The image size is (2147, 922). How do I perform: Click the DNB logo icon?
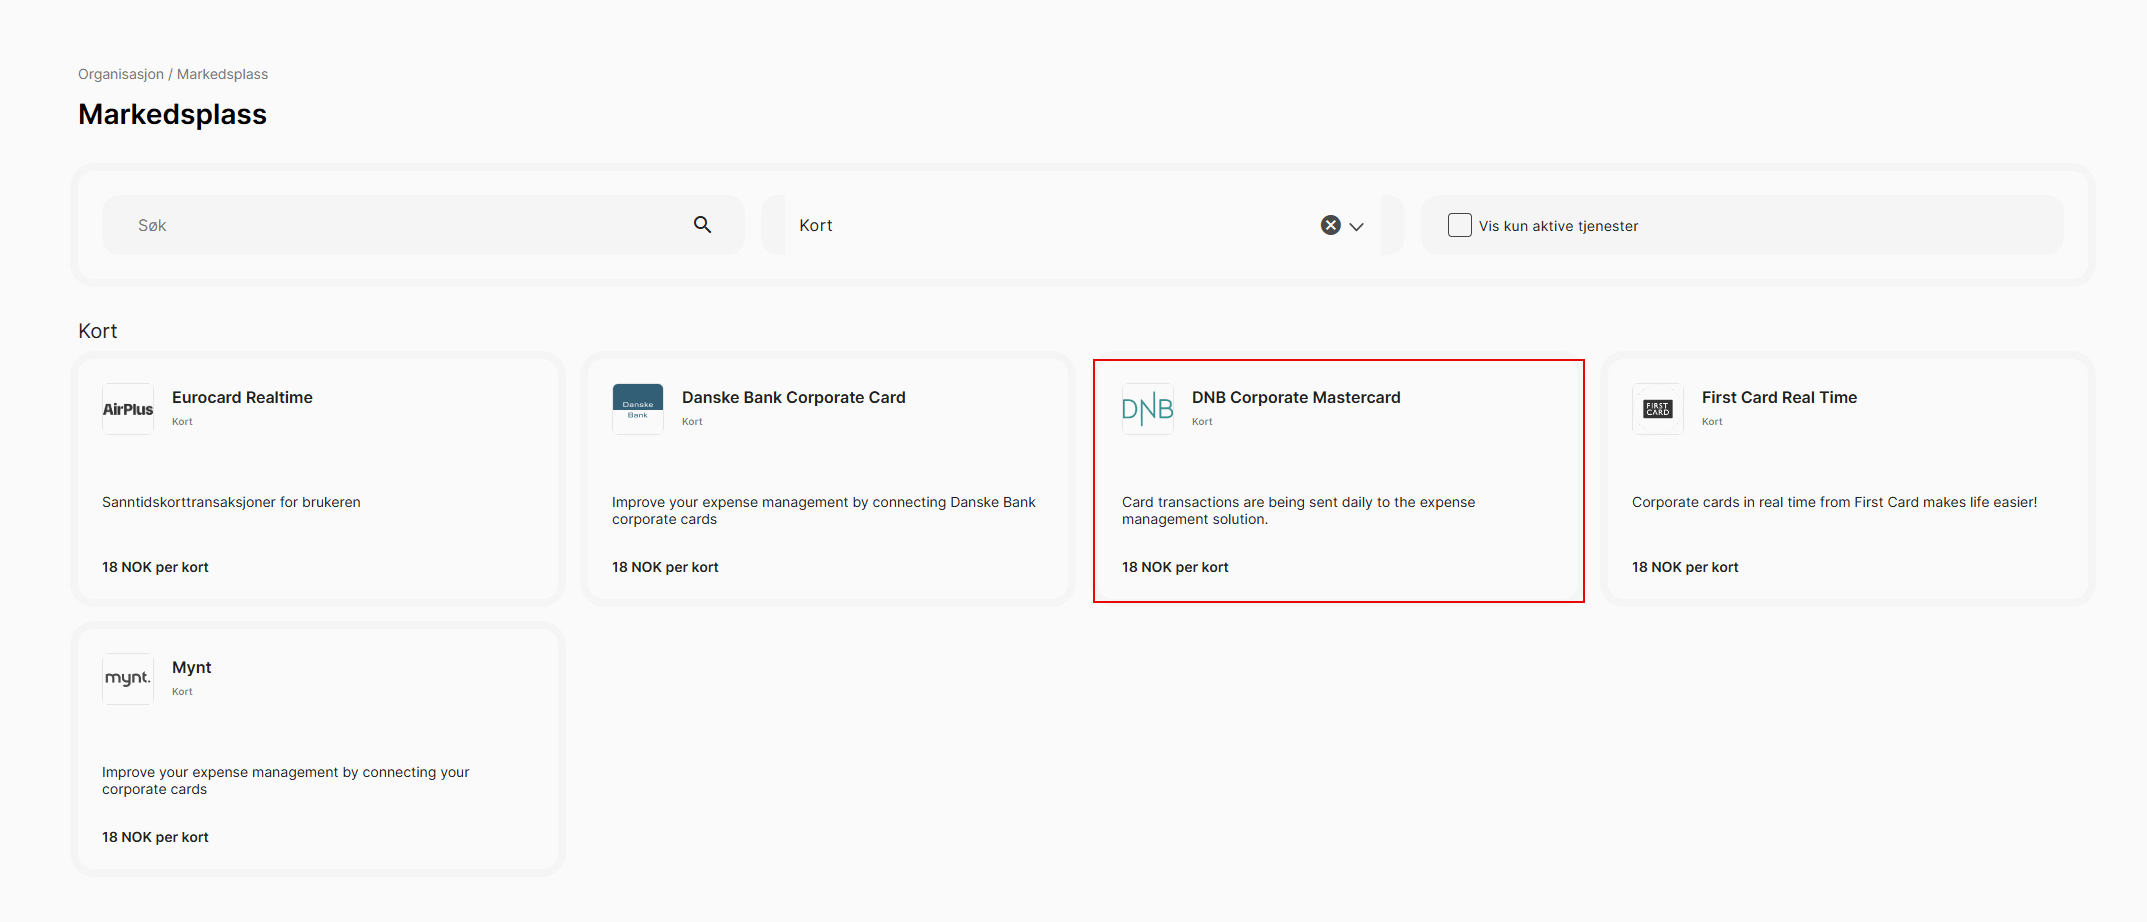click(1148, 409)
